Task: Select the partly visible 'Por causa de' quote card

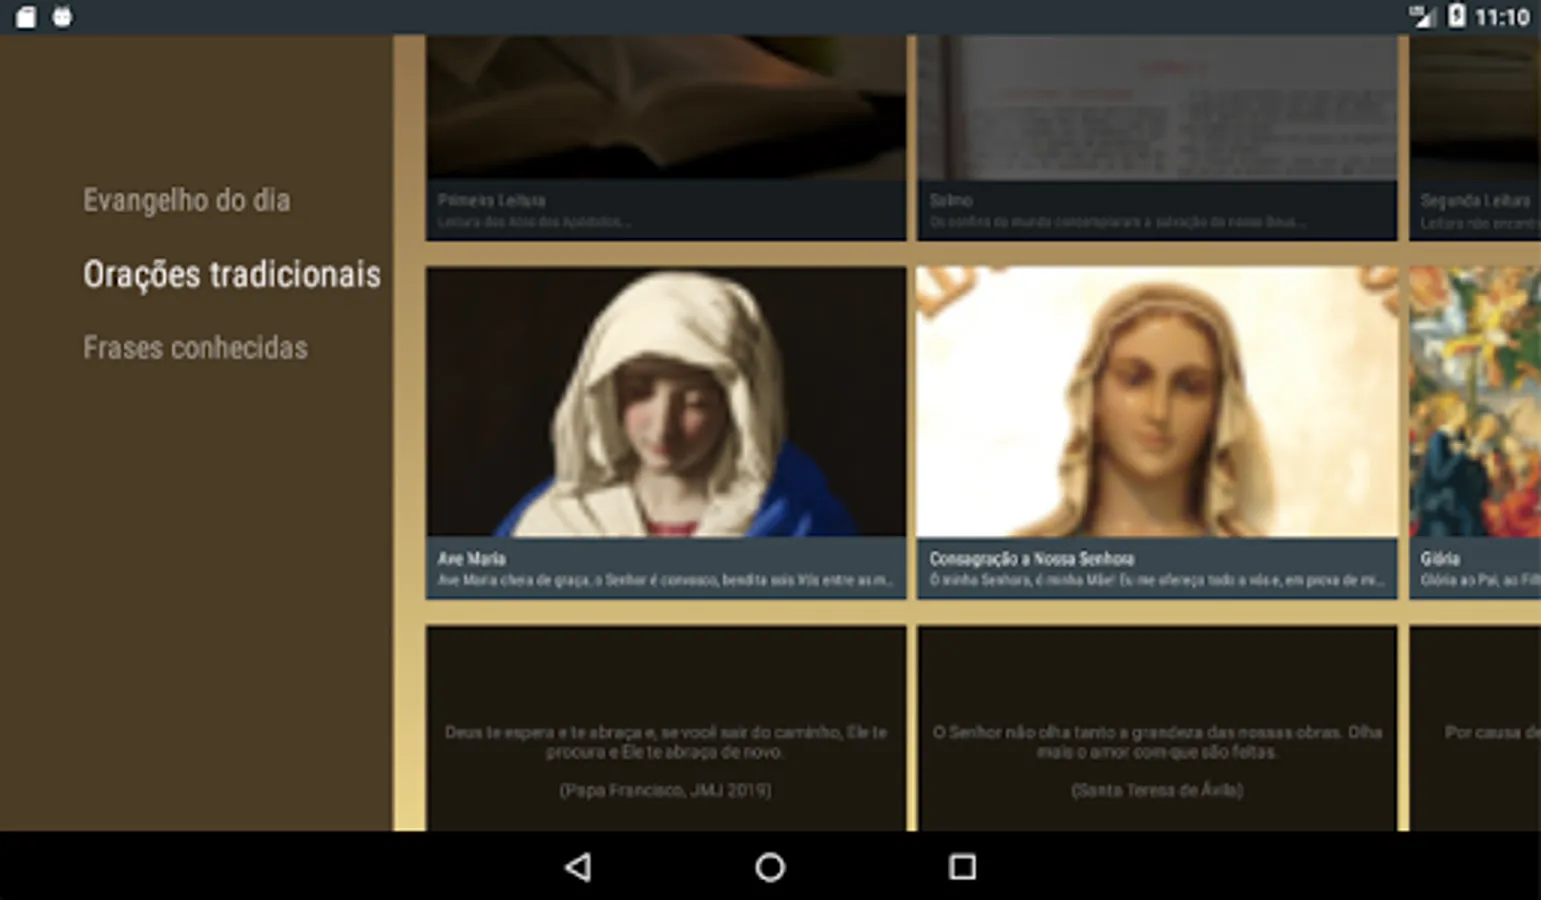Action: coord(1475,728)
